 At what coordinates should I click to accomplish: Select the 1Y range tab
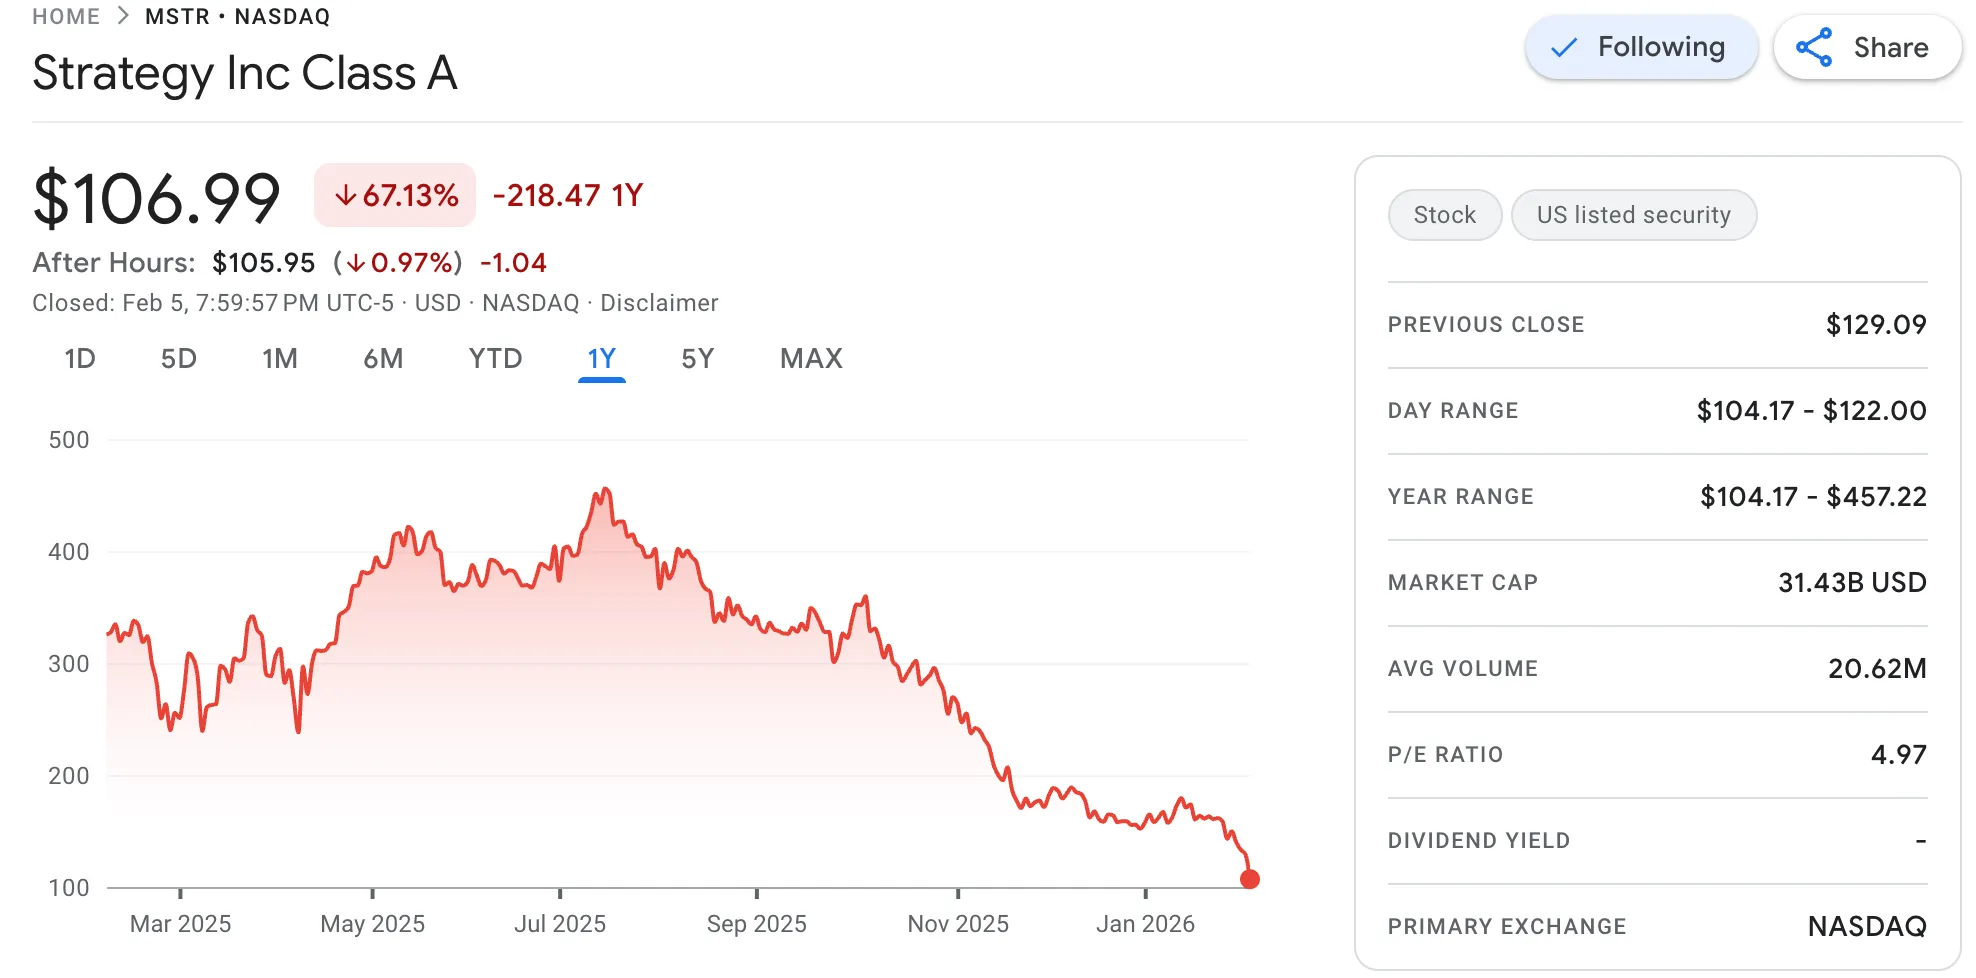(601, 359)
